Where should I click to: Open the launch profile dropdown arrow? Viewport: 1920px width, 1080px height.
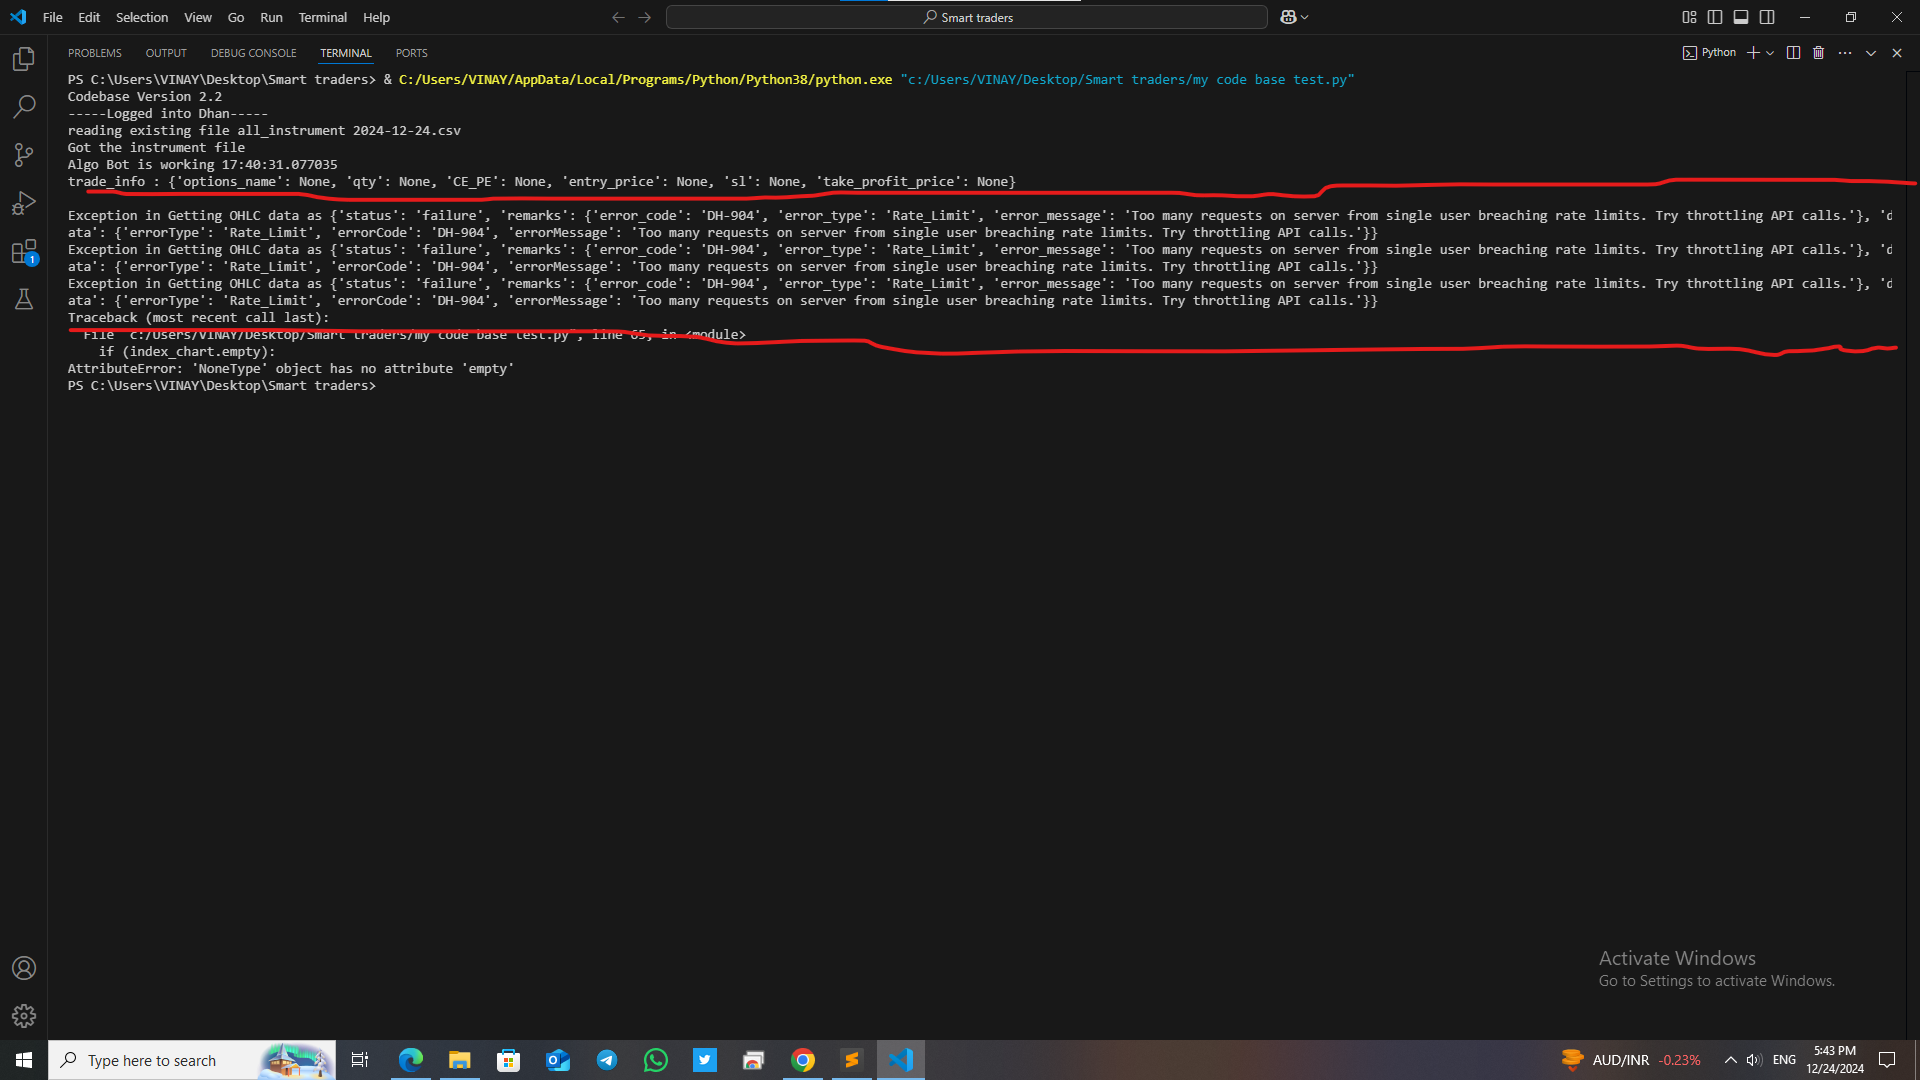1770,53
